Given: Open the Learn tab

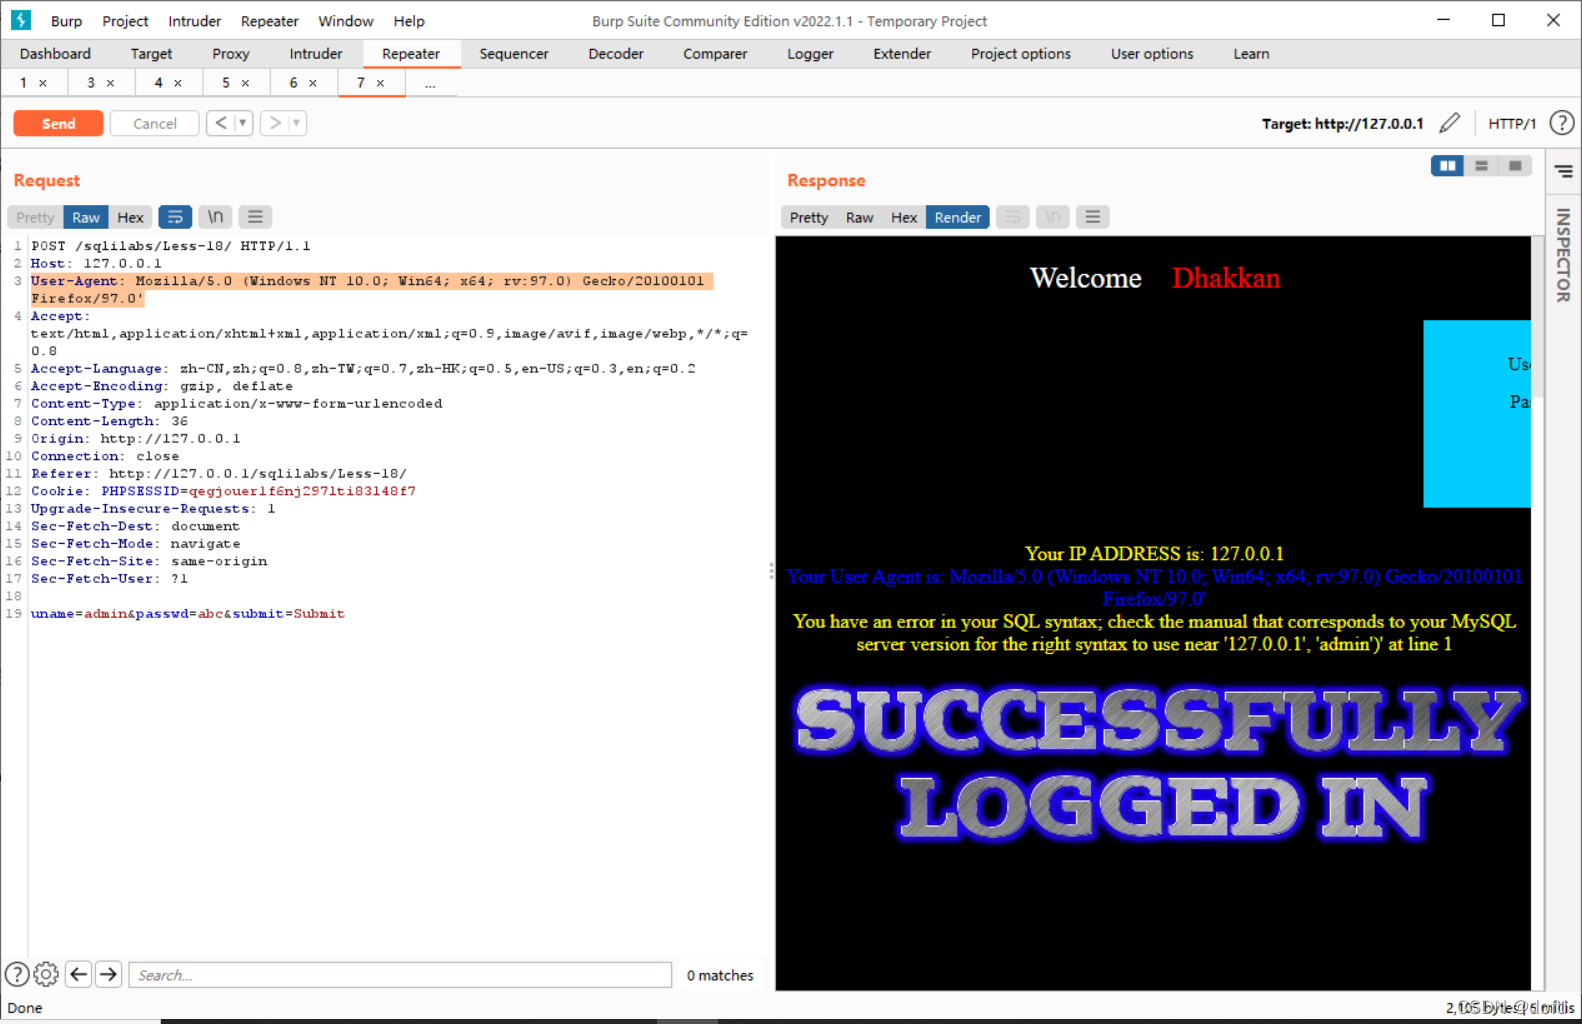Looking at the screenshot, I should coord(1251,54).
